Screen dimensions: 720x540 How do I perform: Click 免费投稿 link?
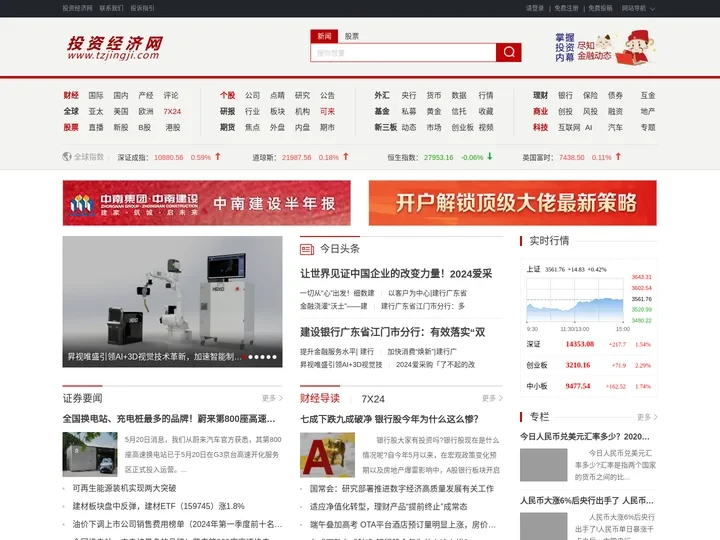(x=600, y=8)
